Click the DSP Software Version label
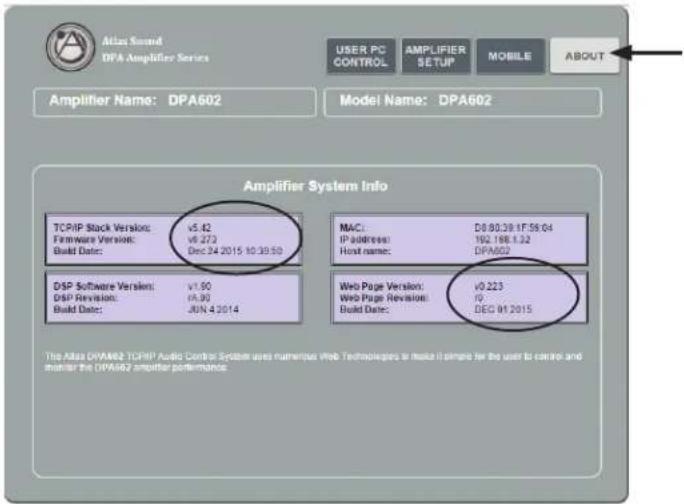This screenshot has height=504, width=684. coord(104,287)
